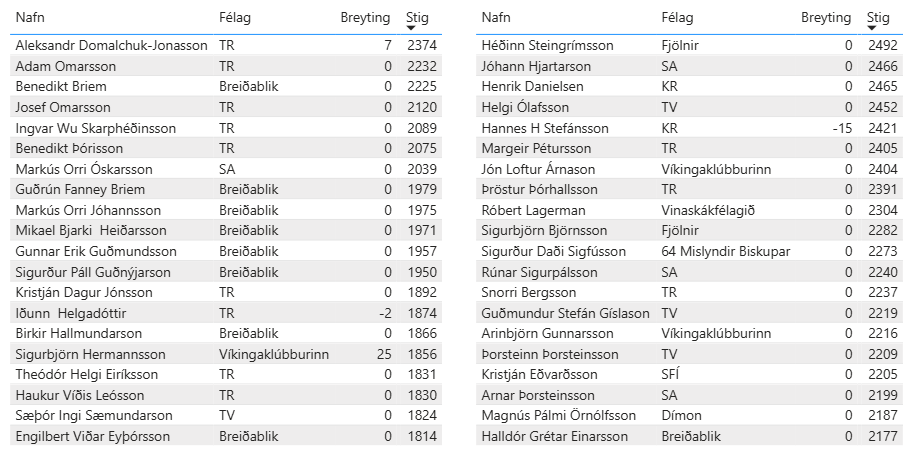This screenshot has width=912, height=454.
Task: Click the Breyting header in the Aleksandr table
Action: click(x=366, y=18)
